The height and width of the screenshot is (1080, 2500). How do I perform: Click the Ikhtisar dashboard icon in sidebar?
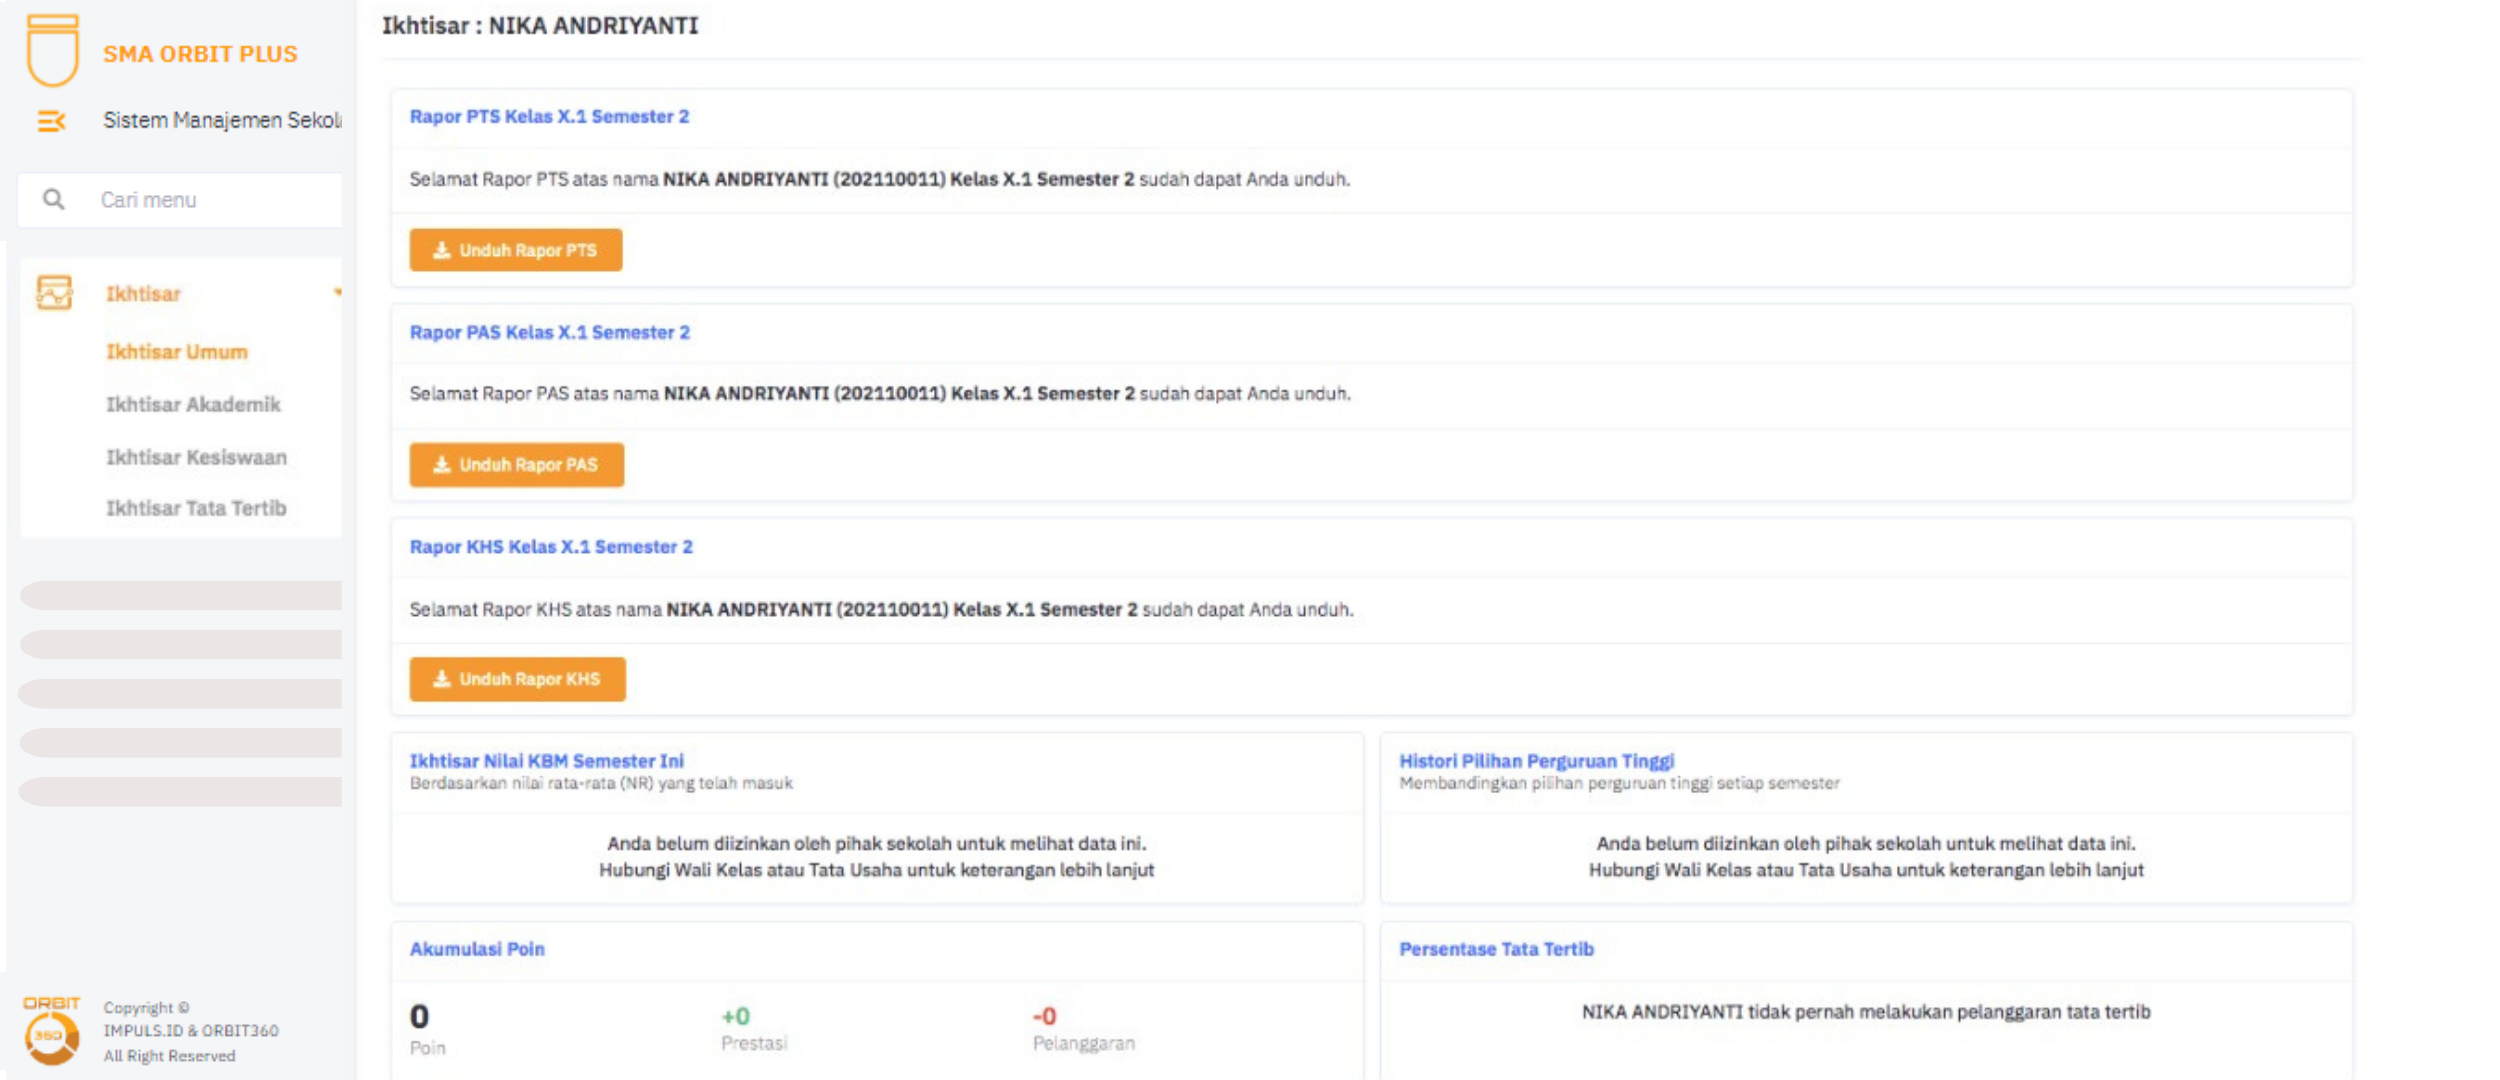pos(54,293)
